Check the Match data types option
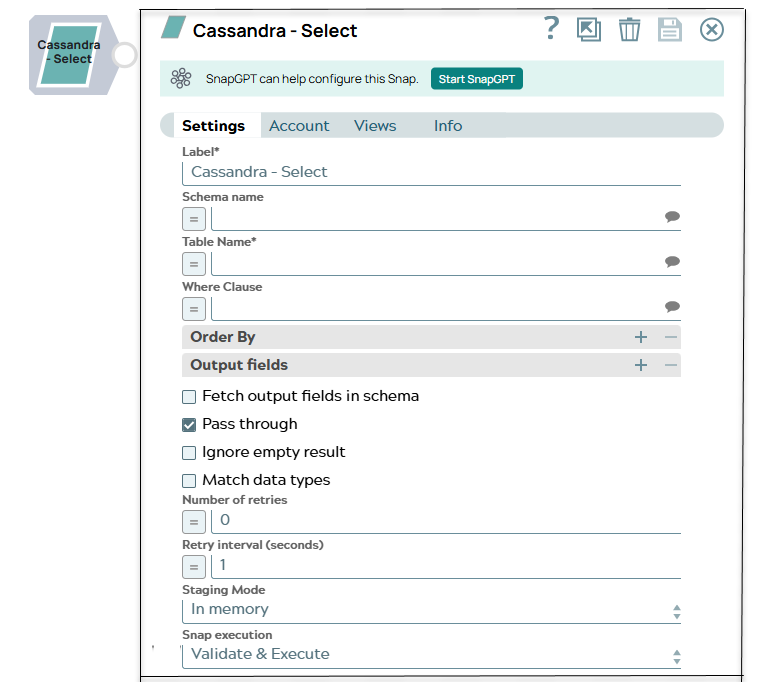761x682 pixels. tap(189, 481)
